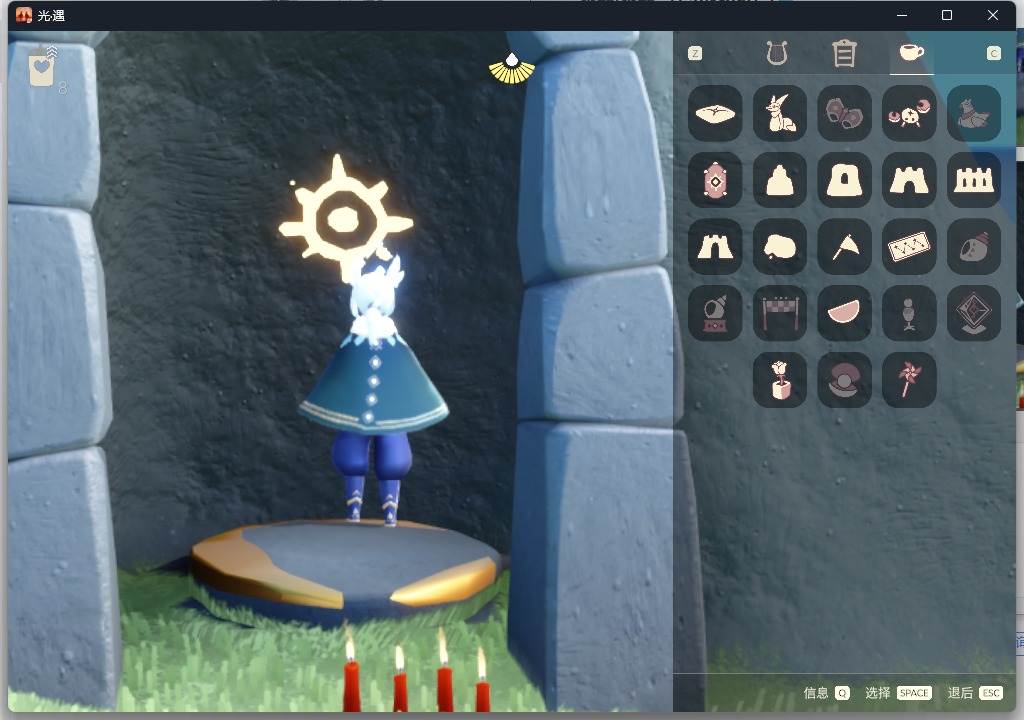Select the watermelon slice prop
The image size is (1024, 720).
pyautogui.click(x=844, y=313)
